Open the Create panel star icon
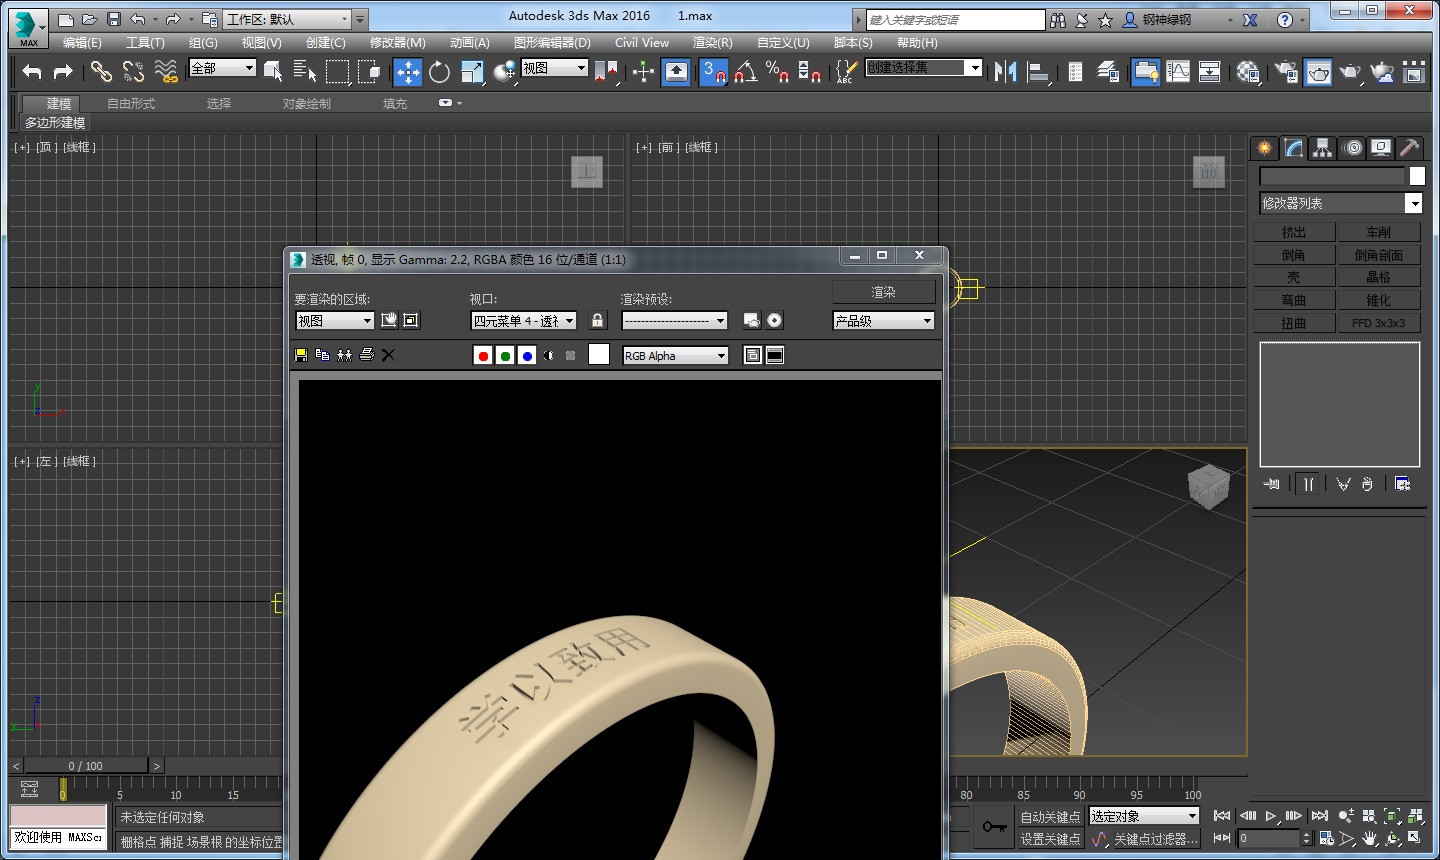The height and width of the screenshot is (860, 1440). click(1265, 148)
